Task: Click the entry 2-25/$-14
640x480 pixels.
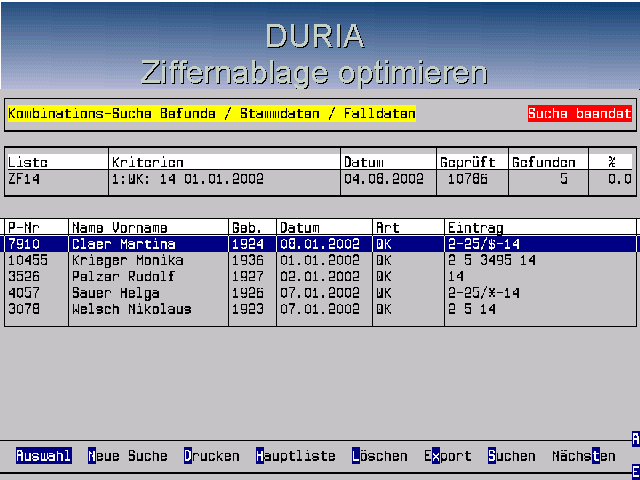Action: pyautogui.click(x=484, y=244)
